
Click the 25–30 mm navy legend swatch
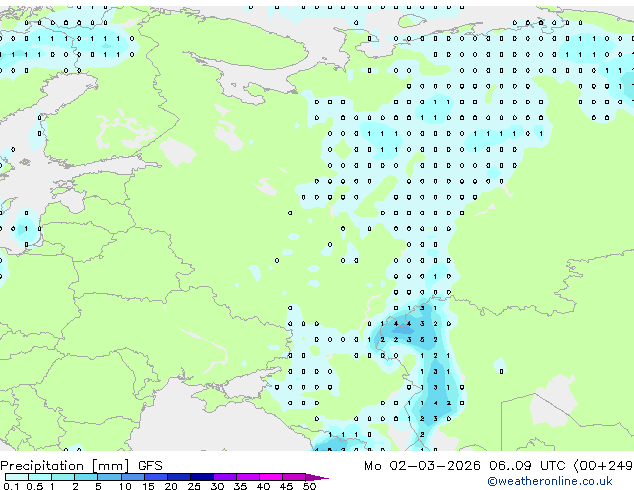[x=202, y=477]
